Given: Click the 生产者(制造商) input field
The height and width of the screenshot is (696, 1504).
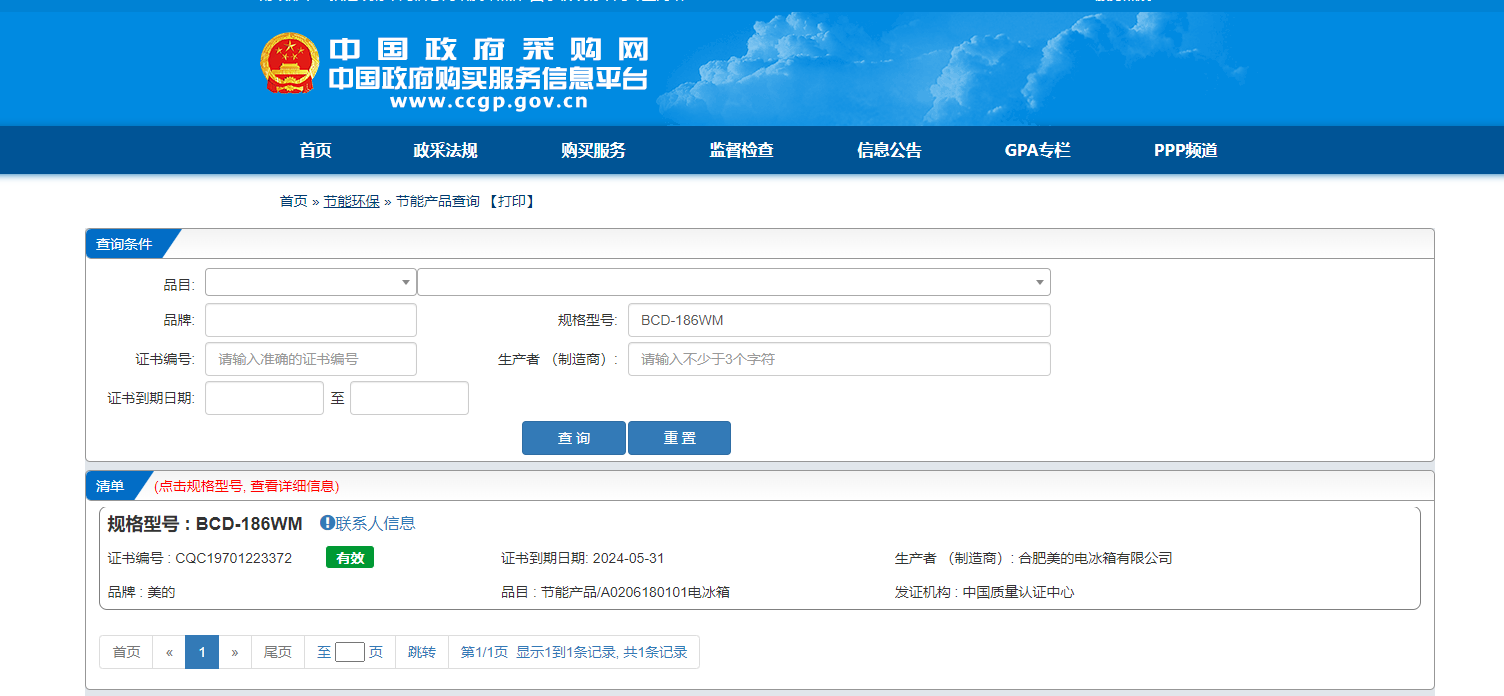Looking at the screenshot, I should pos(839,359).
